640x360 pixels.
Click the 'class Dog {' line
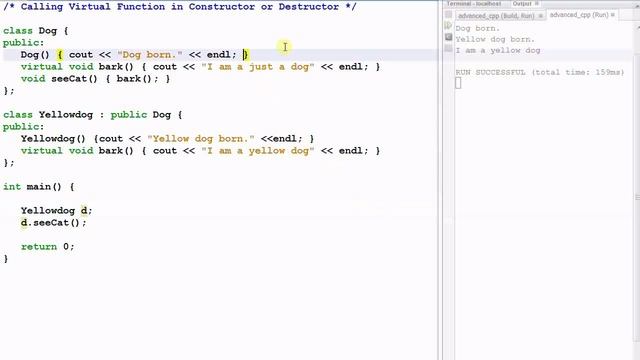tap(36, 31)
